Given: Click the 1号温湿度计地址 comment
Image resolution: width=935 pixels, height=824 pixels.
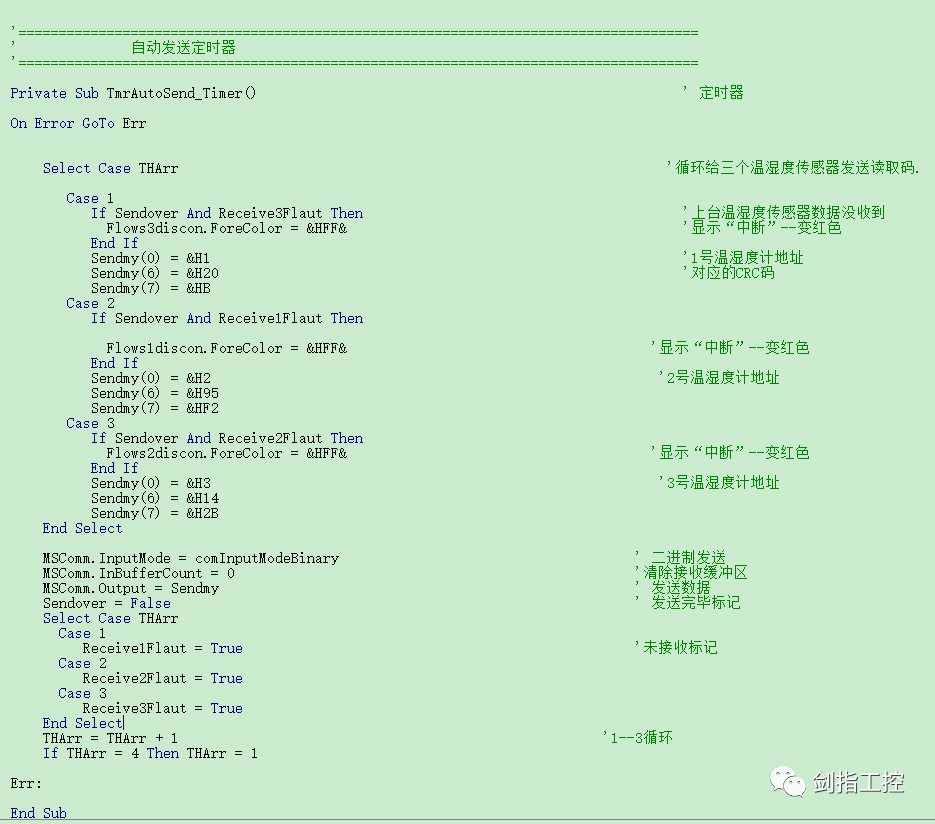Looking at the screenshot, I should [746, 257].
